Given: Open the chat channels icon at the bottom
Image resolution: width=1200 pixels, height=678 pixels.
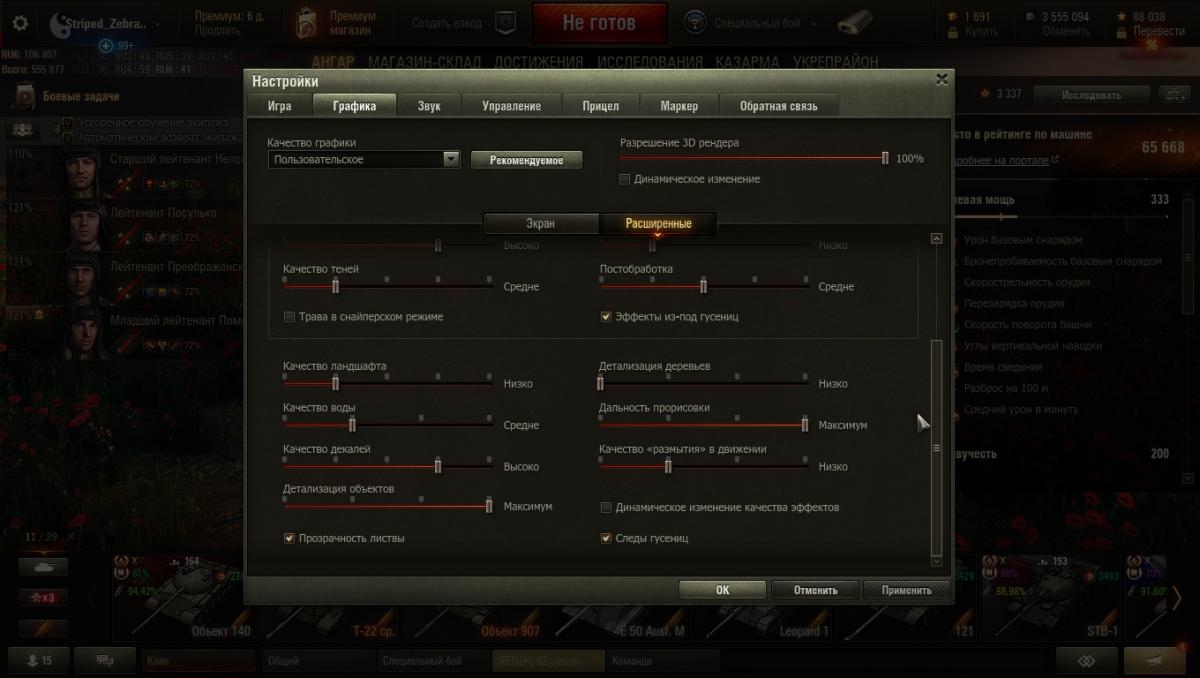Looking at the screenshot, I should 103,660.
